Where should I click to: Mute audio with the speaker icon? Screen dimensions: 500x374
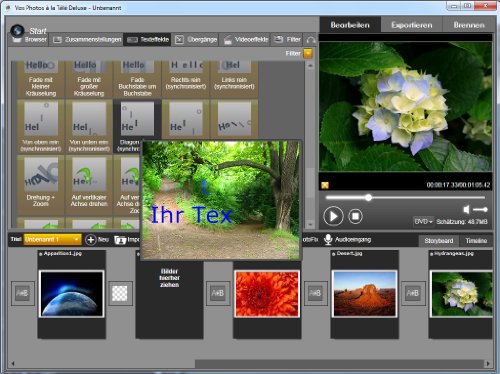466,209
